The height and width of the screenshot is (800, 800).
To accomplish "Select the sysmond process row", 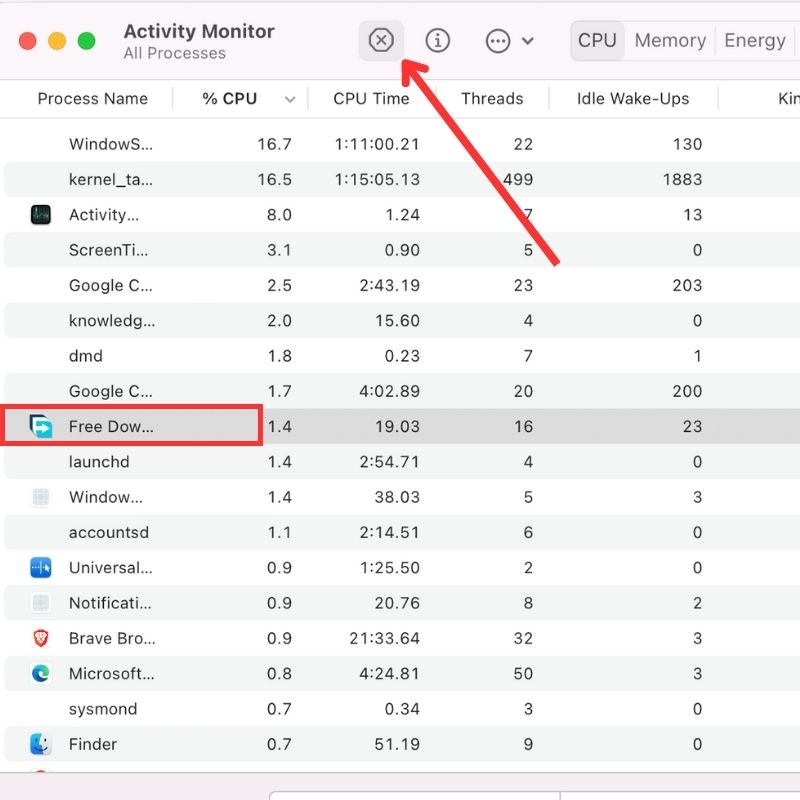I will [x=402, y=709].
